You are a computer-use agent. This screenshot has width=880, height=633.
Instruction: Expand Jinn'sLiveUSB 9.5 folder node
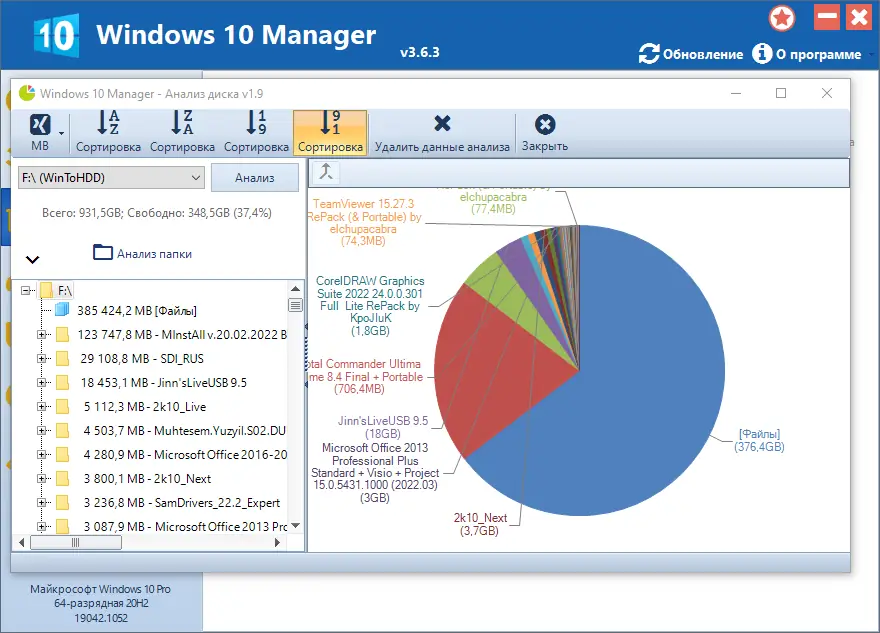click(x=42, y=382)
